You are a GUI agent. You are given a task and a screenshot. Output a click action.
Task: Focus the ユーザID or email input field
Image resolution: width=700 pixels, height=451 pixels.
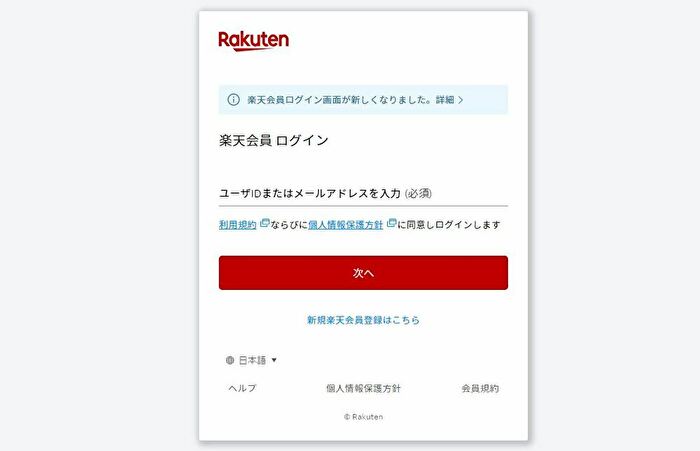tap(363, 193)
